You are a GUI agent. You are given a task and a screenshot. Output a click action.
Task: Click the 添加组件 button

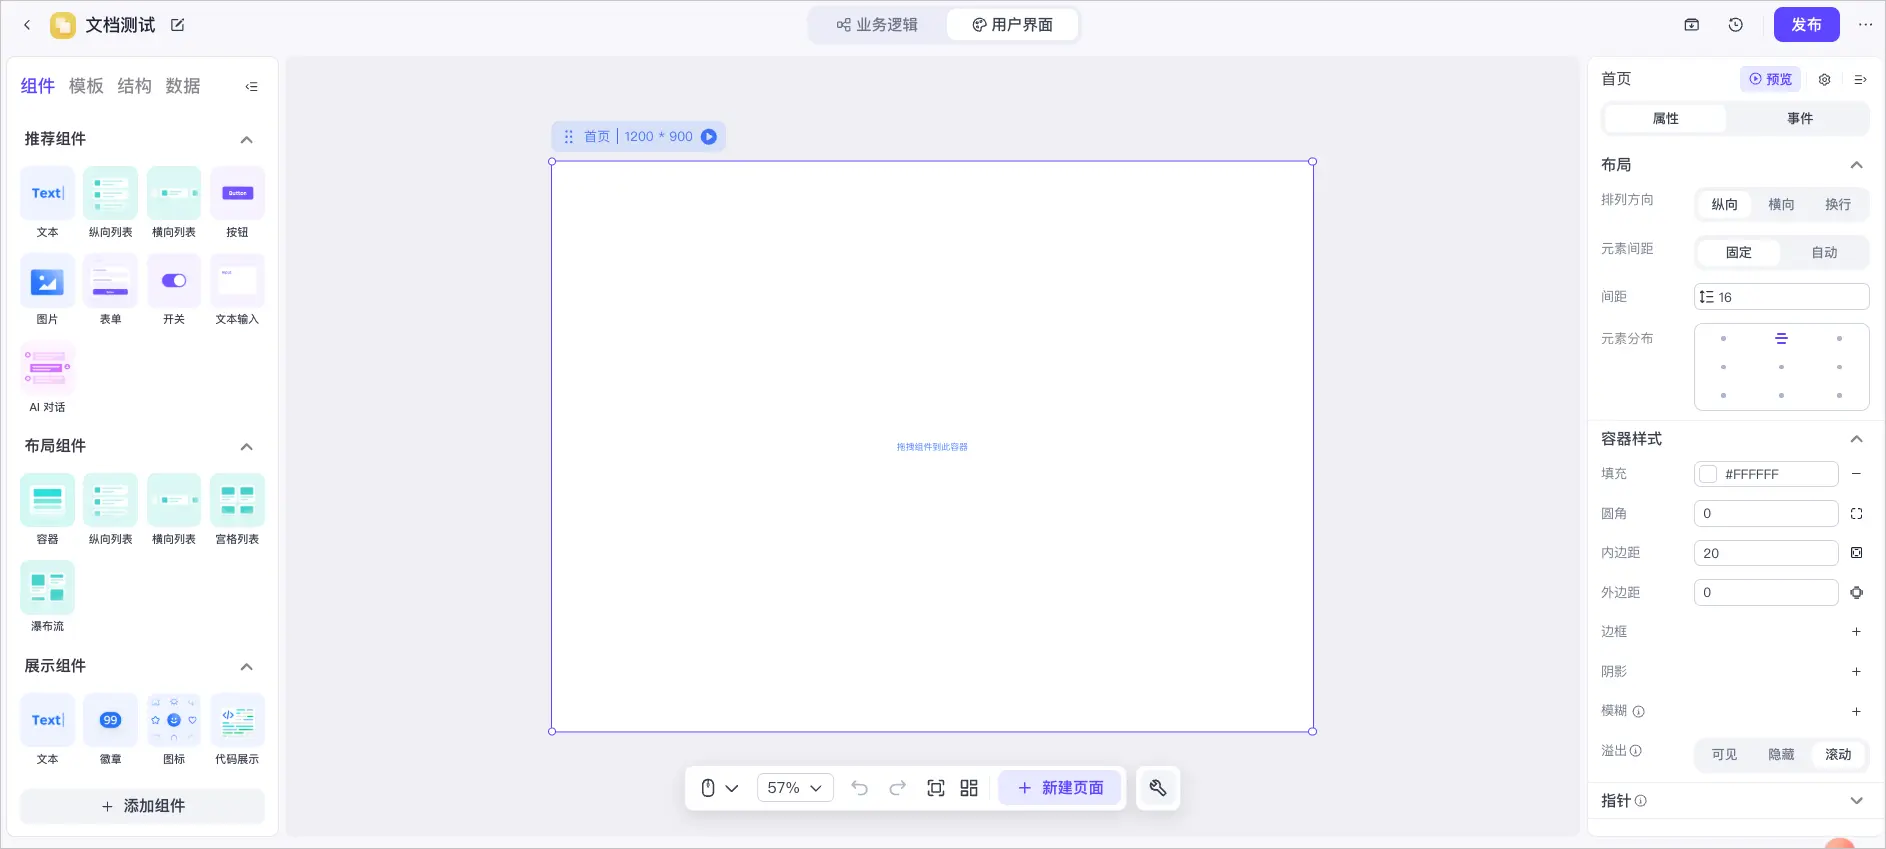coord(143,806)
